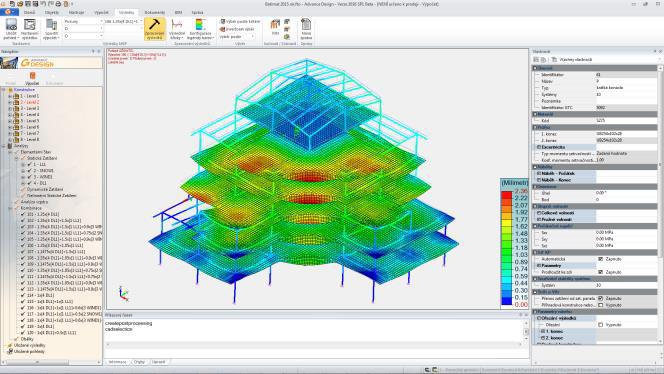Click the red band in color legend
The width and height of the screenshot is (664, 374).
coord(506,195)
